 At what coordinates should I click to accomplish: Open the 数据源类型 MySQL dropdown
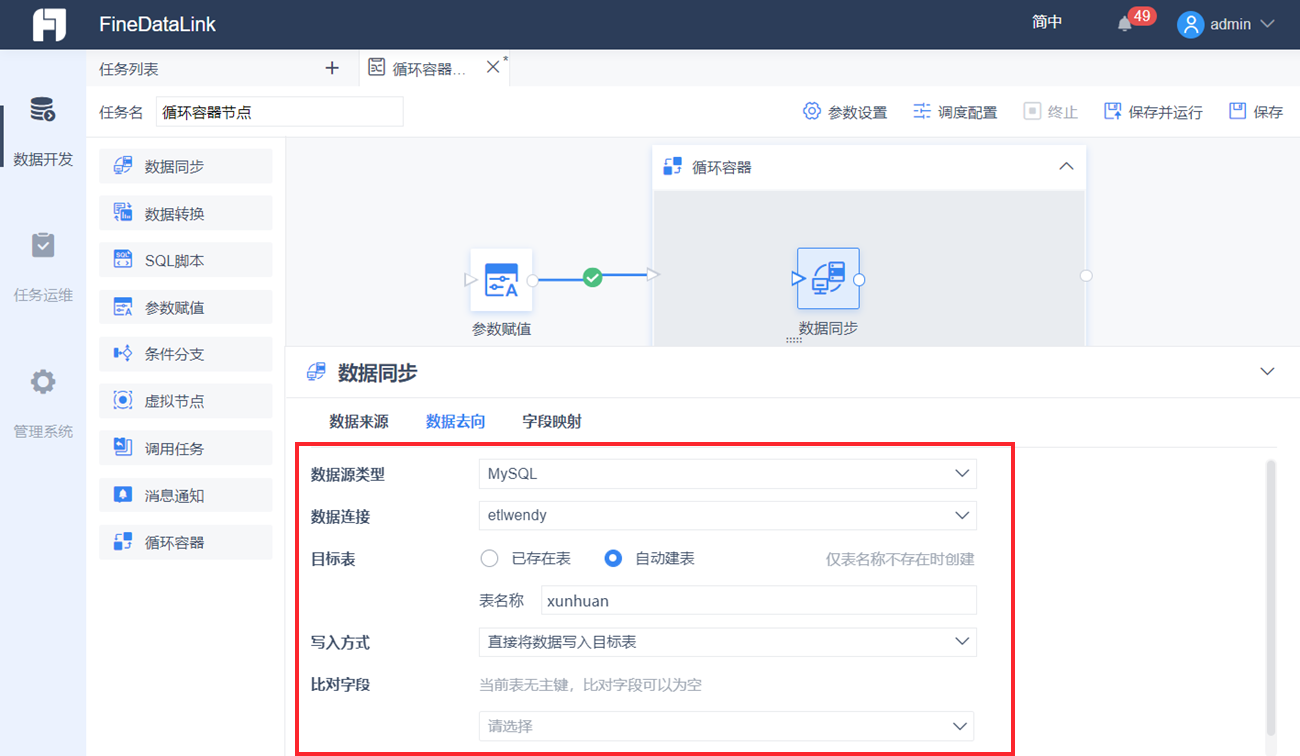click(727, 474)
